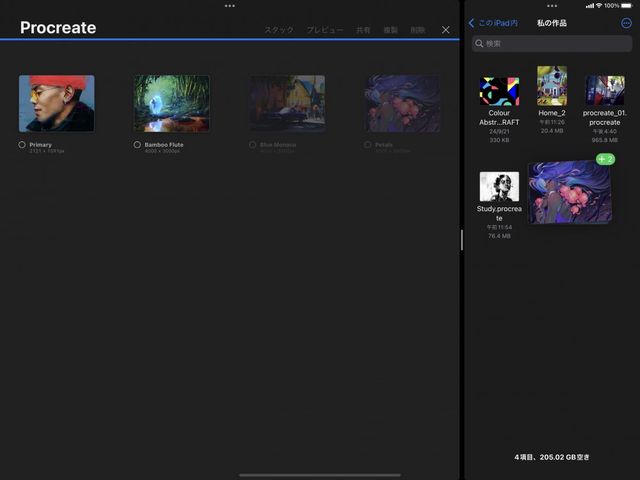Tap the dimmed Petals artwork in Procreate gallery
Image resolution: width=640 pixels, height=480 pixels.
[x=402, y=103]
